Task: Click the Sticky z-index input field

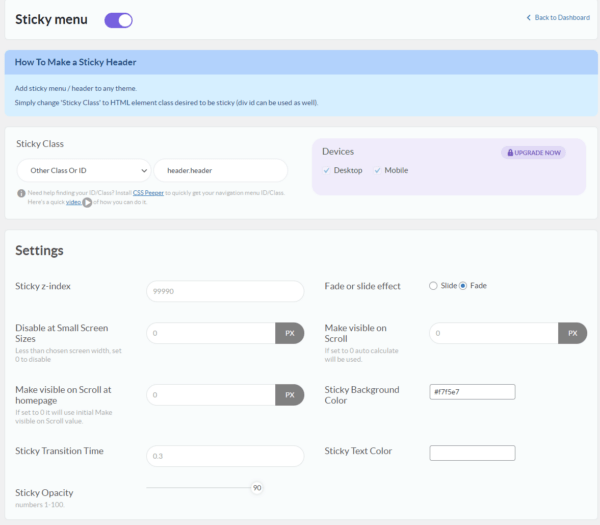Action: click(225, 291)
